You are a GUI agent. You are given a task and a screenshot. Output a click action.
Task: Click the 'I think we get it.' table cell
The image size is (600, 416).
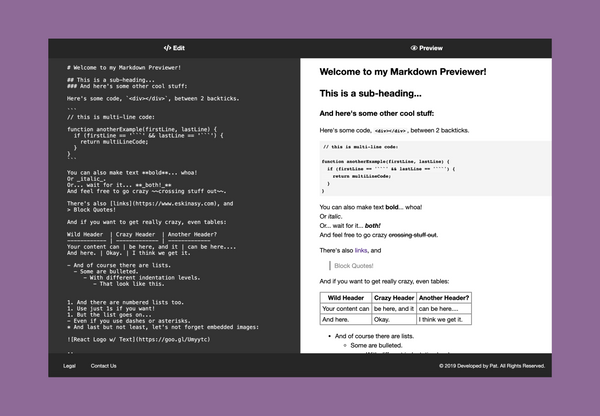coord(444,319)
